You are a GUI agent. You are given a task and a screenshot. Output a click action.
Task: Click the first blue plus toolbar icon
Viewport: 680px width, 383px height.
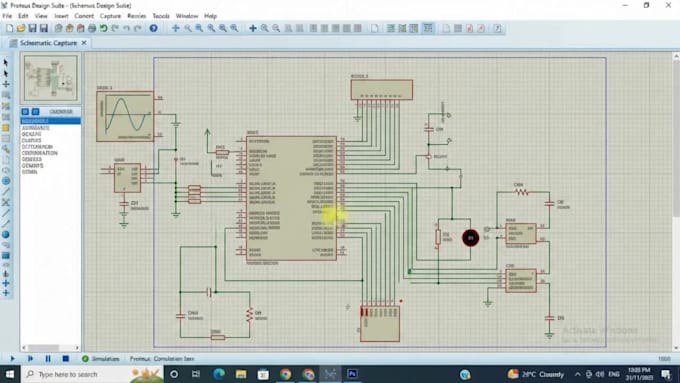176,28
